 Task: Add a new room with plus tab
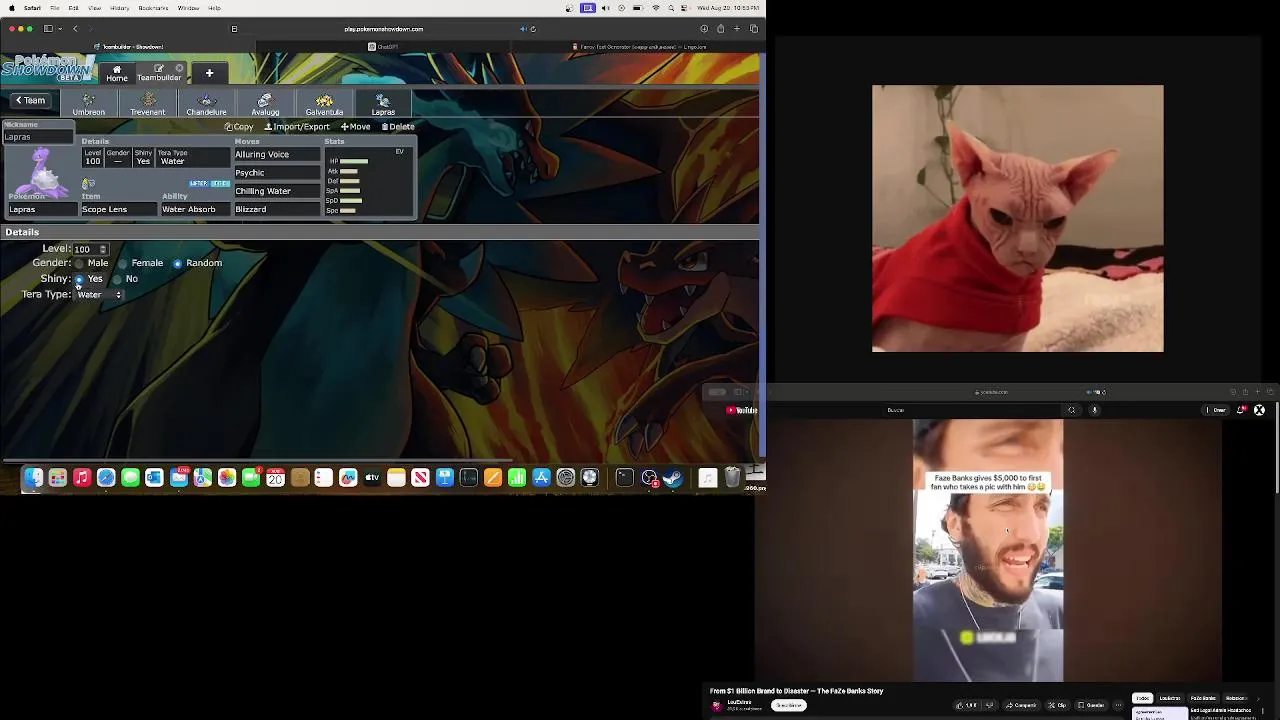[x=209, y=73]
